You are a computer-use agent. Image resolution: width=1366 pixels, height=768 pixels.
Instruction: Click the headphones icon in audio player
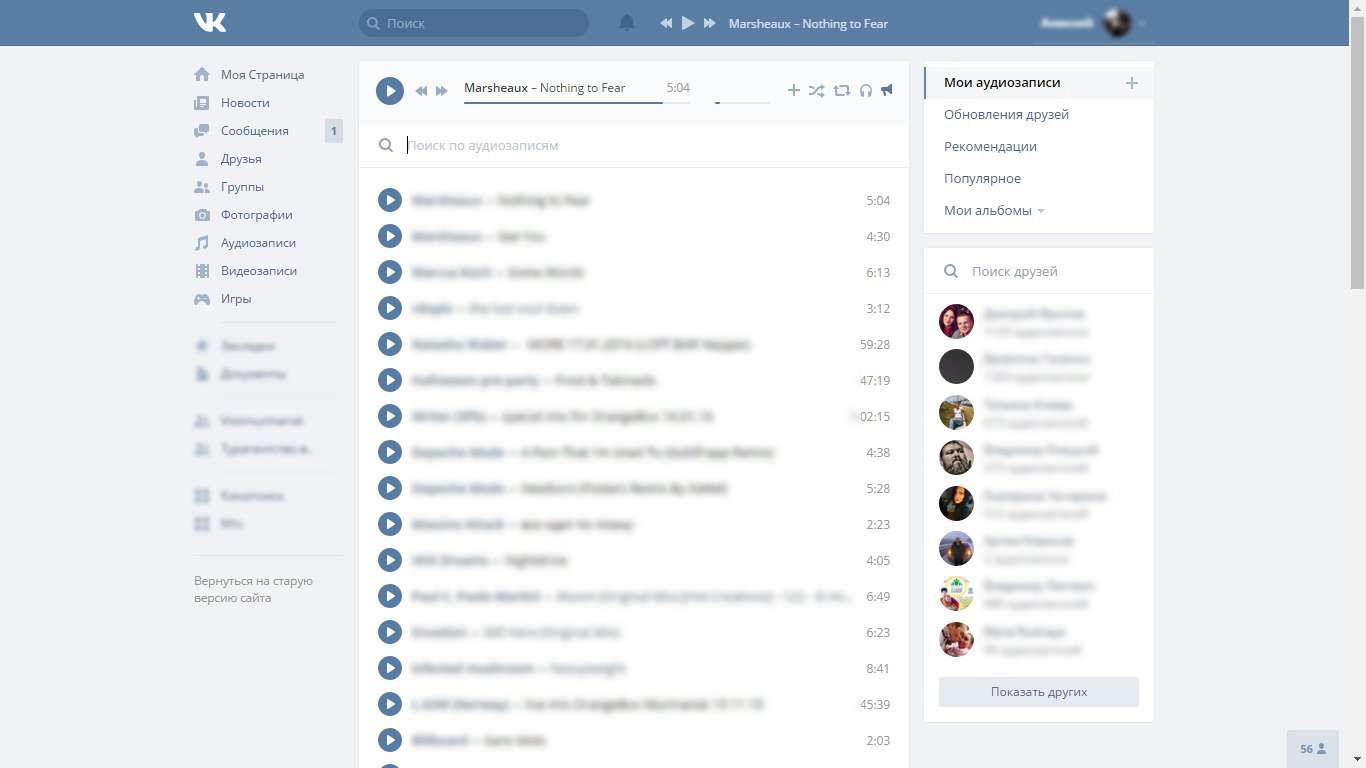pyautogui.click(x=866, y=90)
